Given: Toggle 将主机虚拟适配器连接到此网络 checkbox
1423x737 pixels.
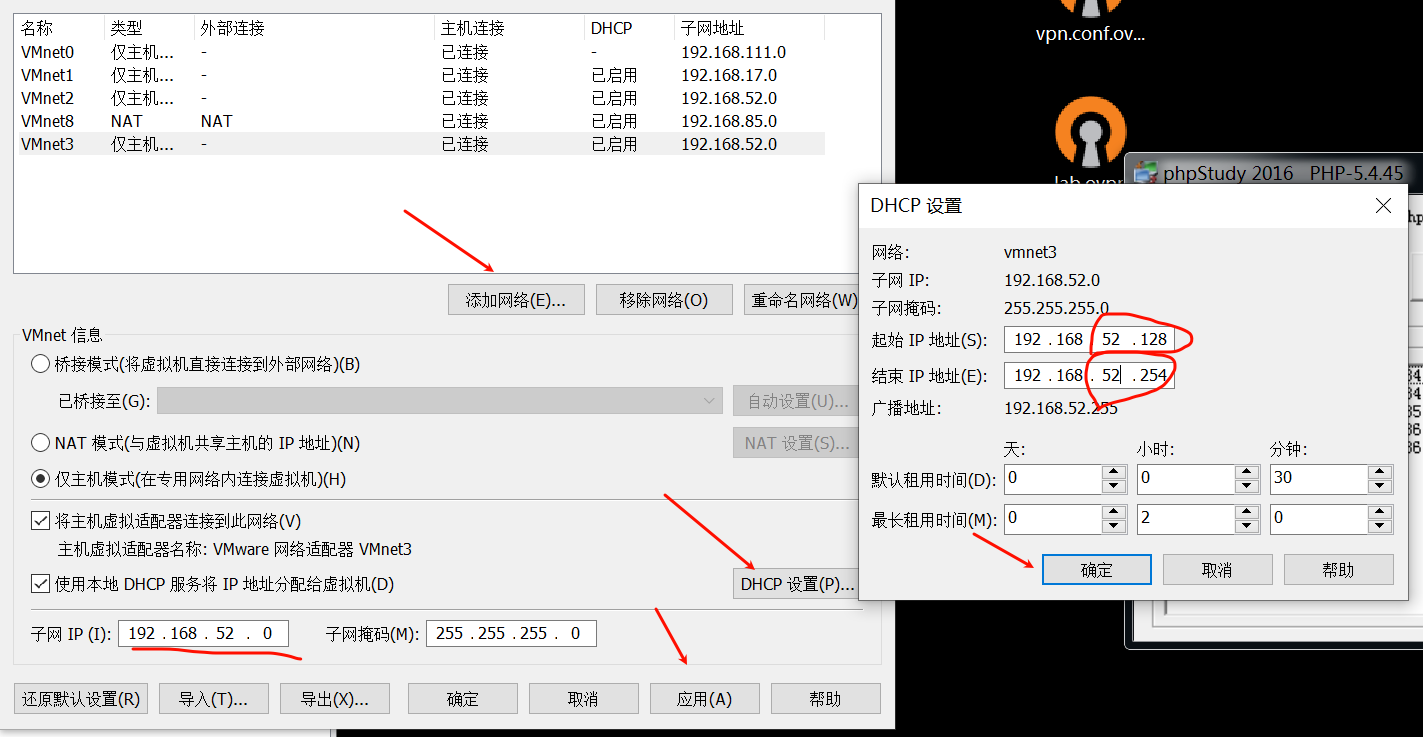Looking at the screenshot, I should tap(41, 521).
